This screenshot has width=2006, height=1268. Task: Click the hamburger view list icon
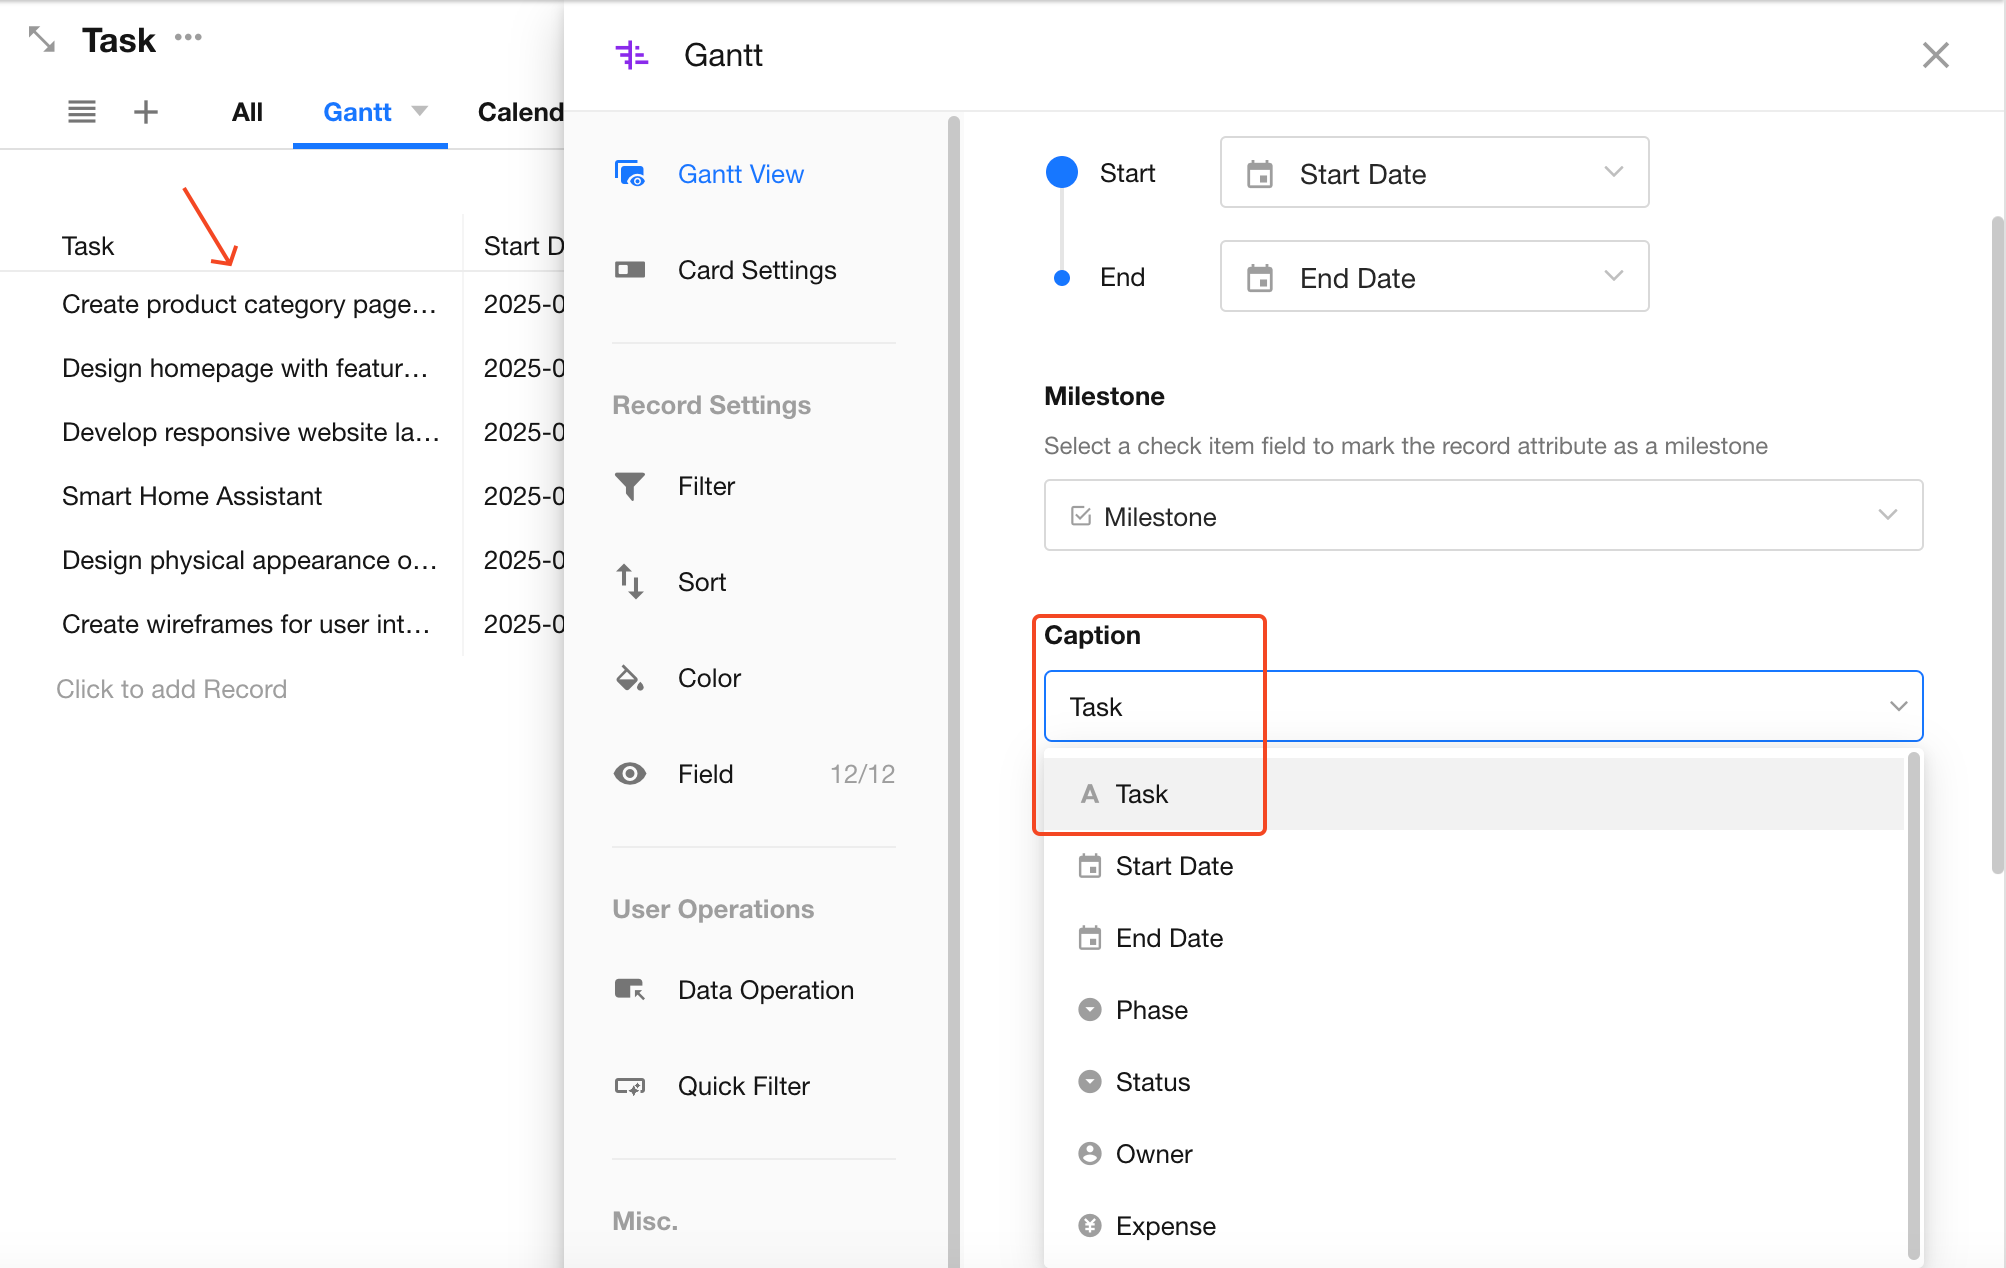(x=82, y=112)
